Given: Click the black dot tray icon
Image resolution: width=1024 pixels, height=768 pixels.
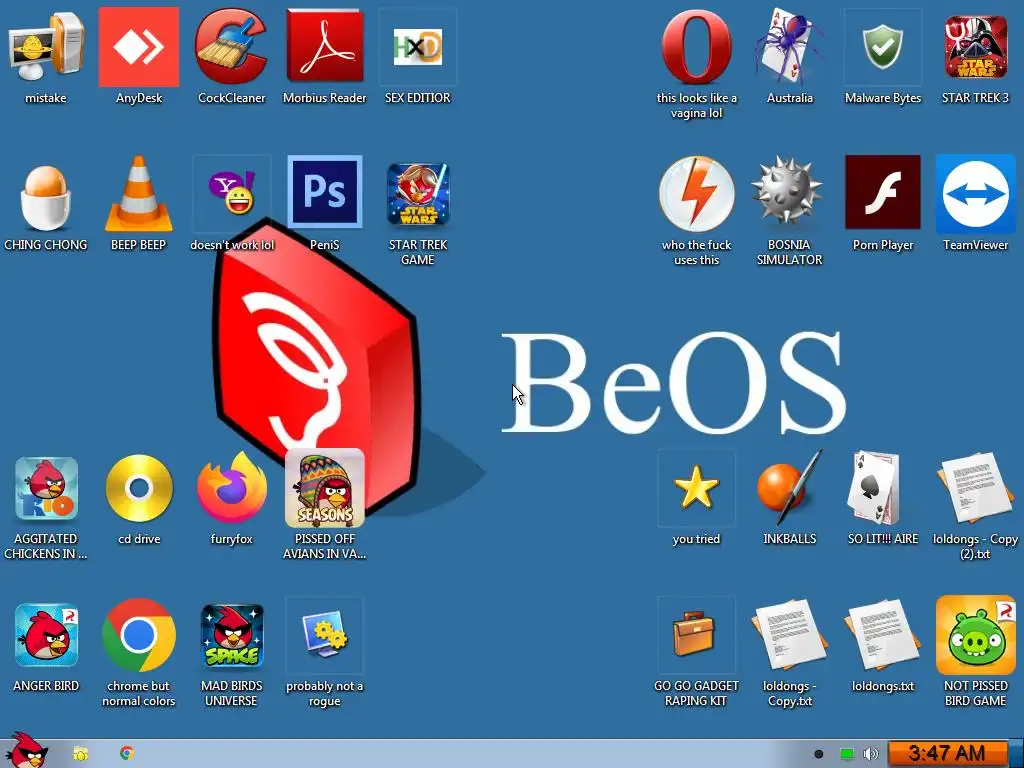Looking at the screenshot, I should (818, 754).
